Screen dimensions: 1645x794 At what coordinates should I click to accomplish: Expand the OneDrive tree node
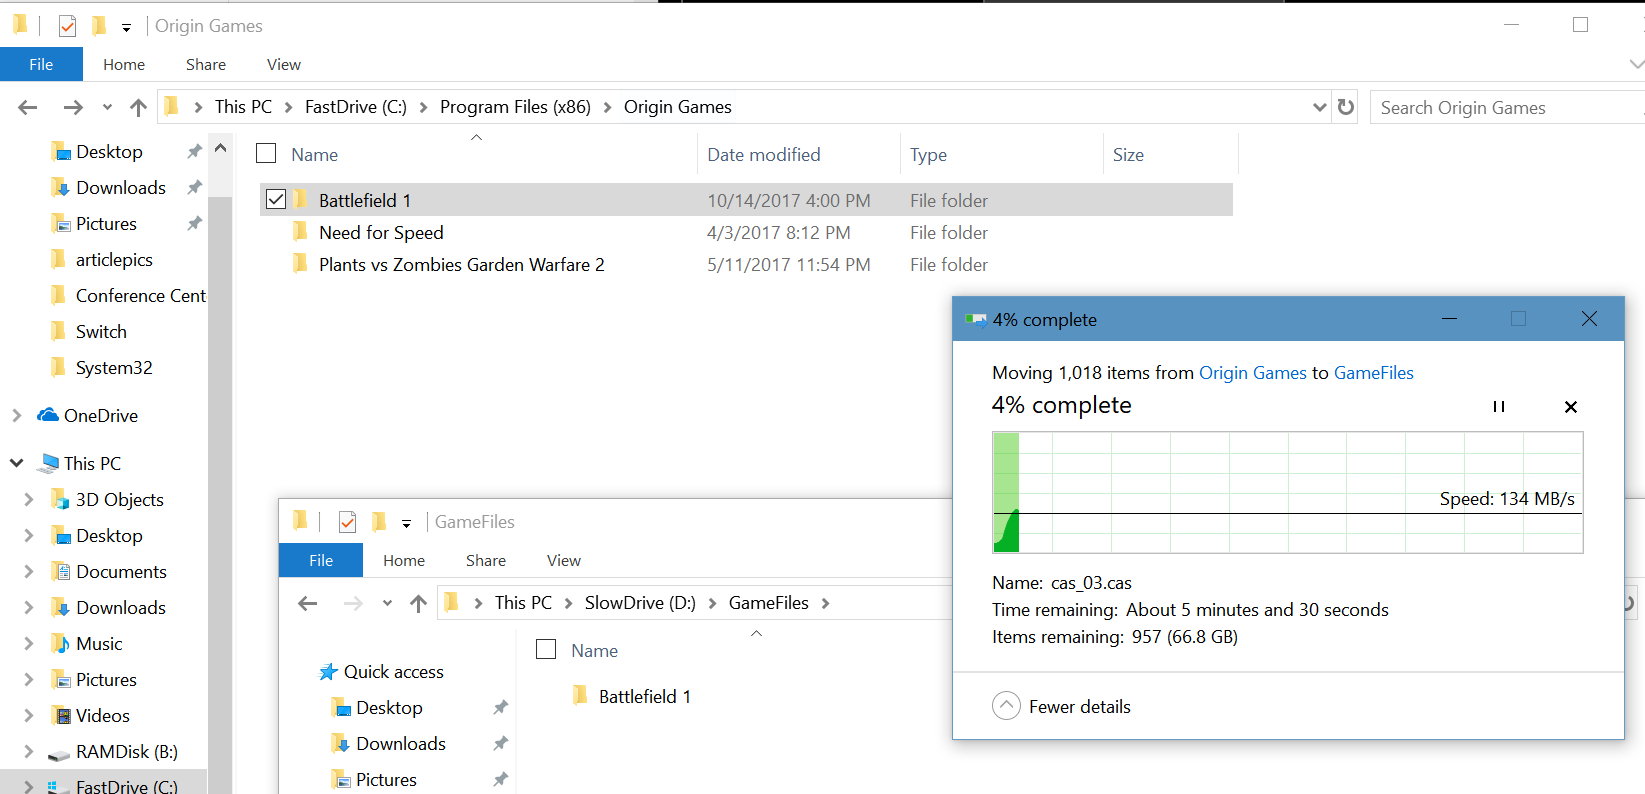[x=16, y=415]
